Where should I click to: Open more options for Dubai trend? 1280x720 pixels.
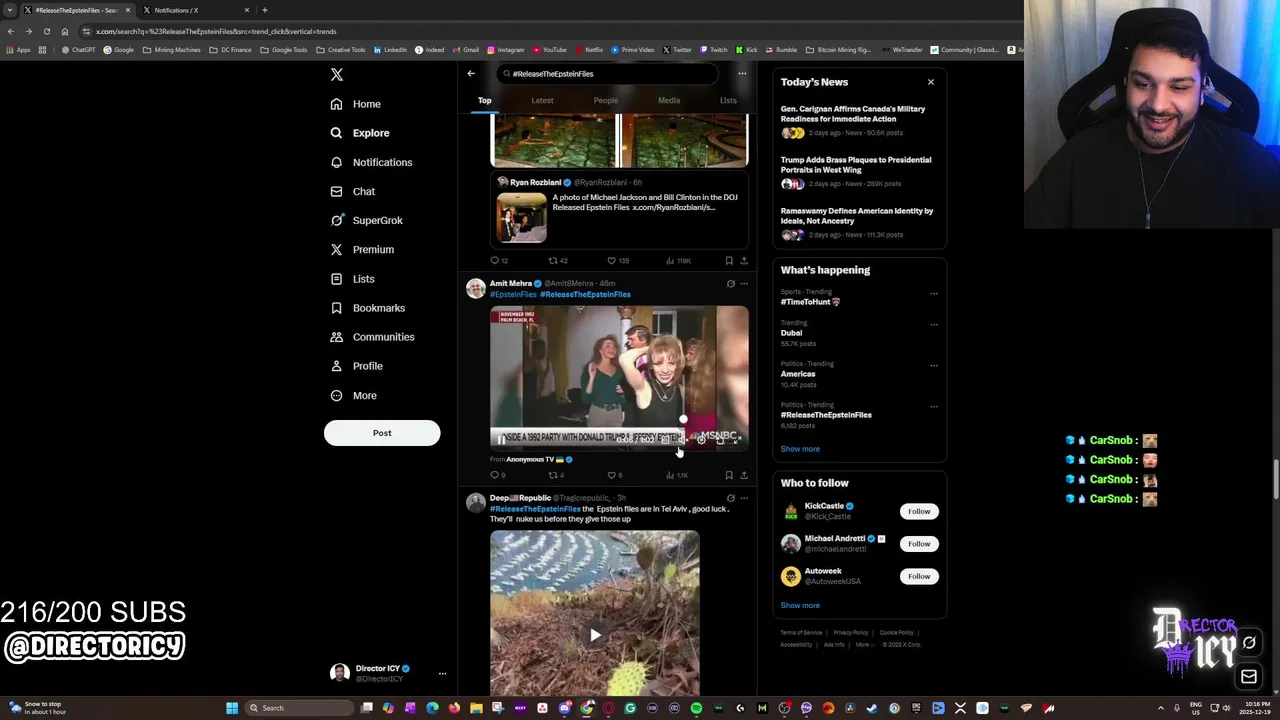(x=934, y=324)
